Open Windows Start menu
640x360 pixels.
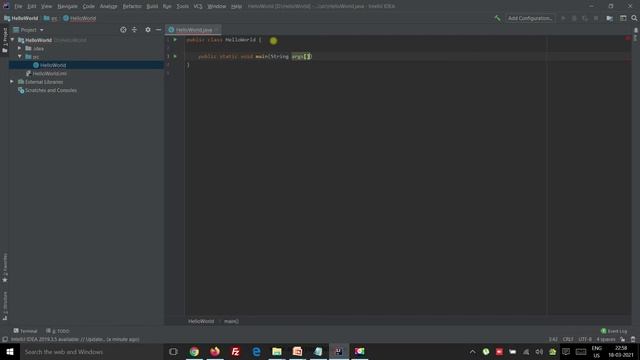(x=10, y=351)
